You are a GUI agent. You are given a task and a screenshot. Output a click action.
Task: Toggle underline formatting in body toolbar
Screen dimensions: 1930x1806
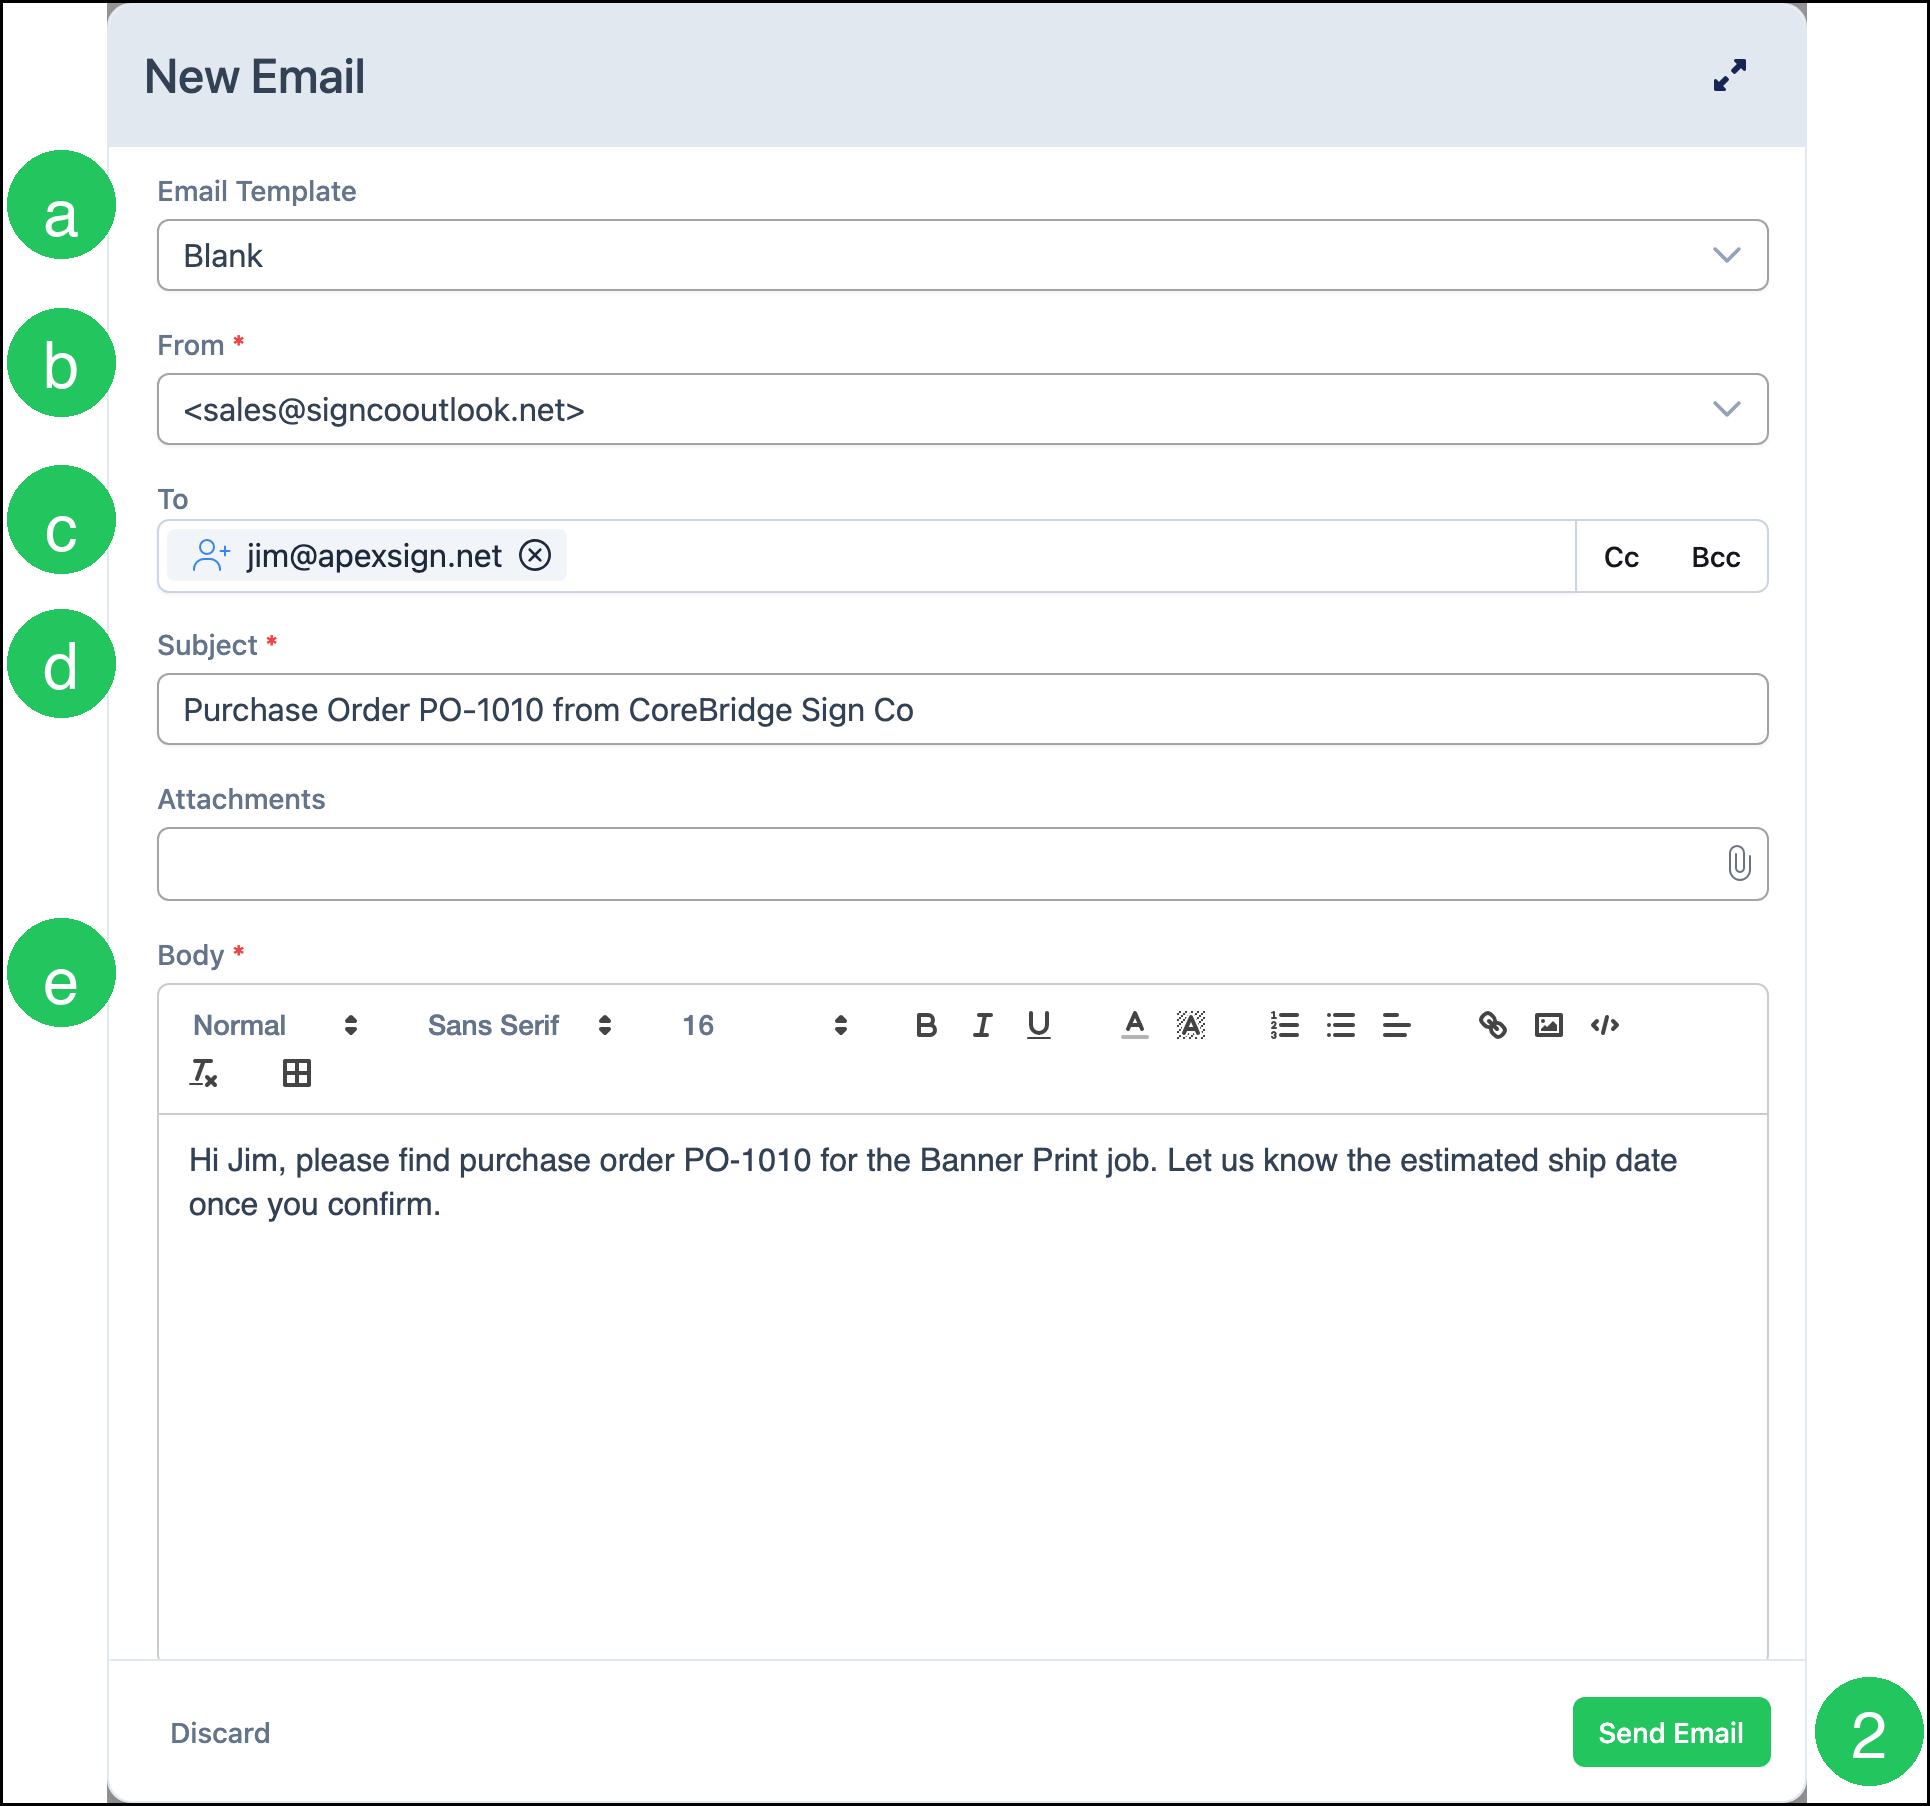pos(1039,1025)
